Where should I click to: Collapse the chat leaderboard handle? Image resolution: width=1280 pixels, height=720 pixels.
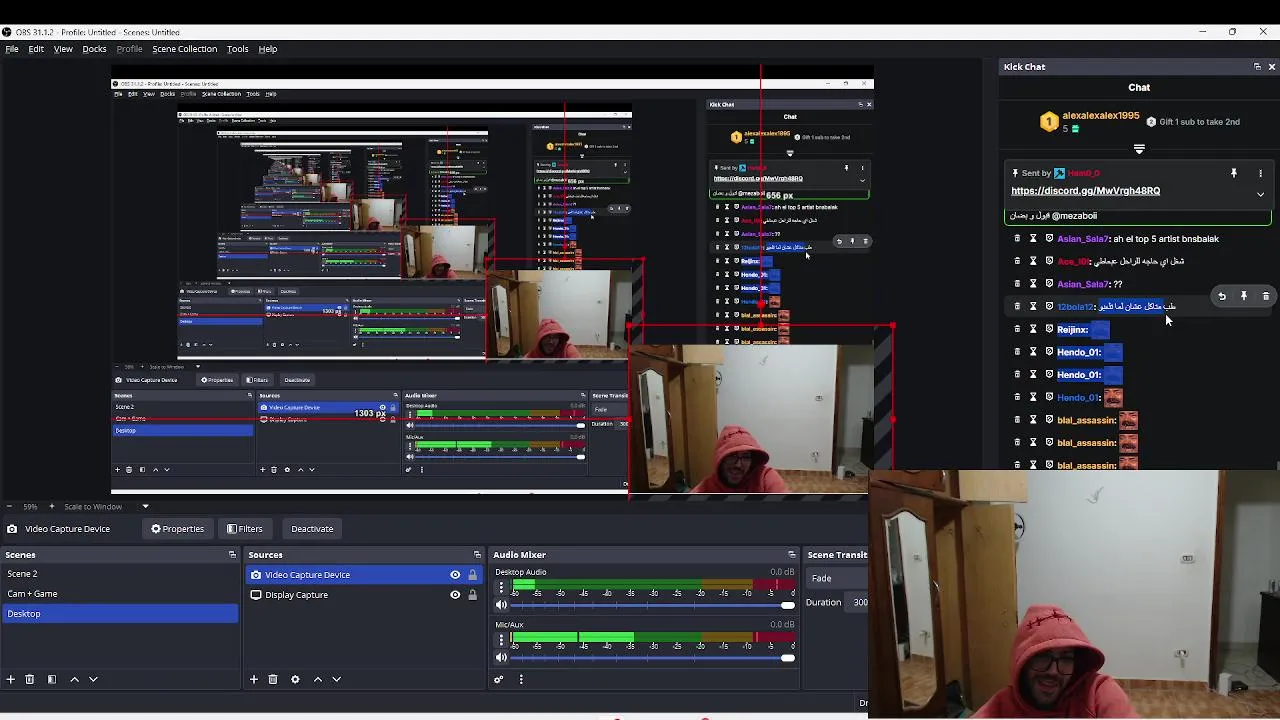pyautogui.click(x=1139, y=149)
